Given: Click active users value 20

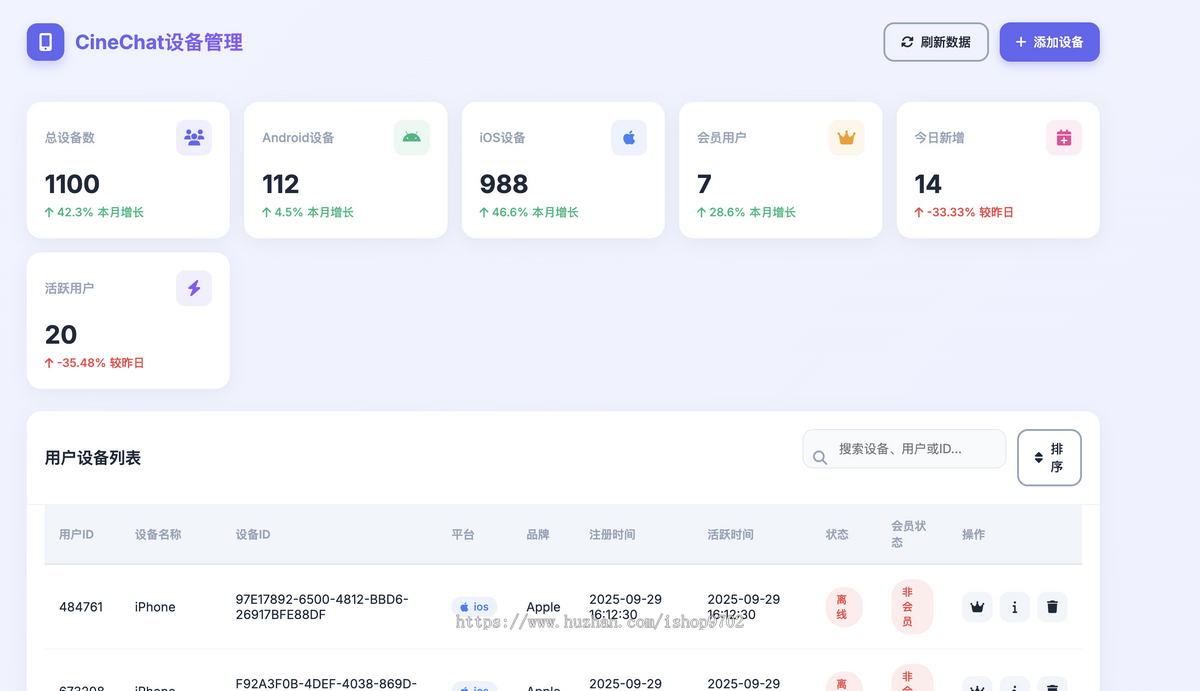Looking at the screenshot, I should pyautogui.click(x=61, y=334).
